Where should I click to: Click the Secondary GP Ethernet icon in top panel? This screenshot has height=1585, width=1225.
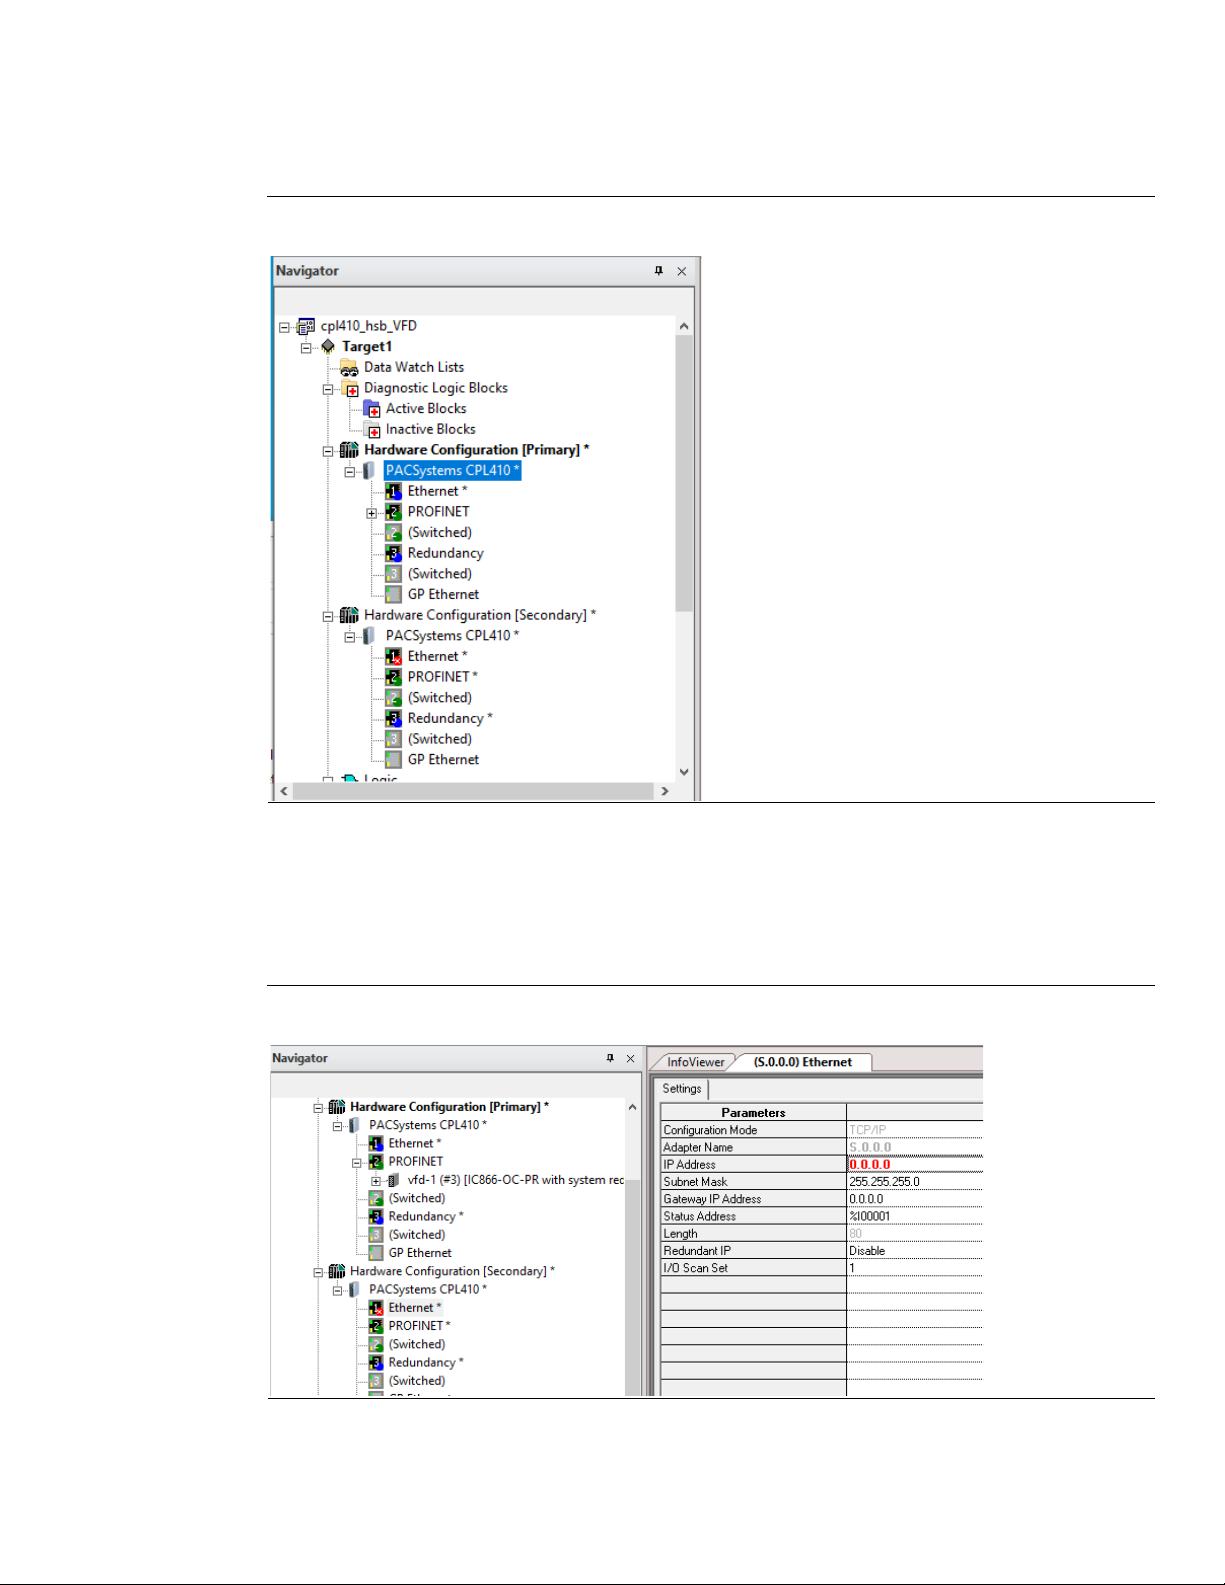coord(394,760)
